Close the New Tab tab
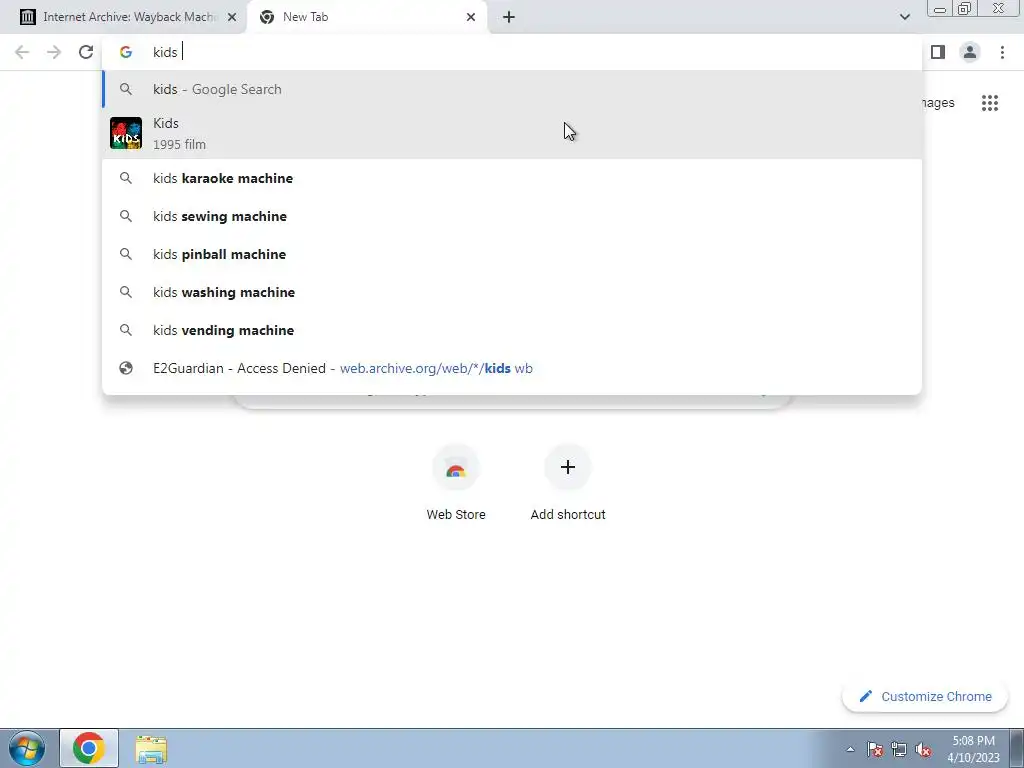The image size is (1024, 768). [471, 17]
